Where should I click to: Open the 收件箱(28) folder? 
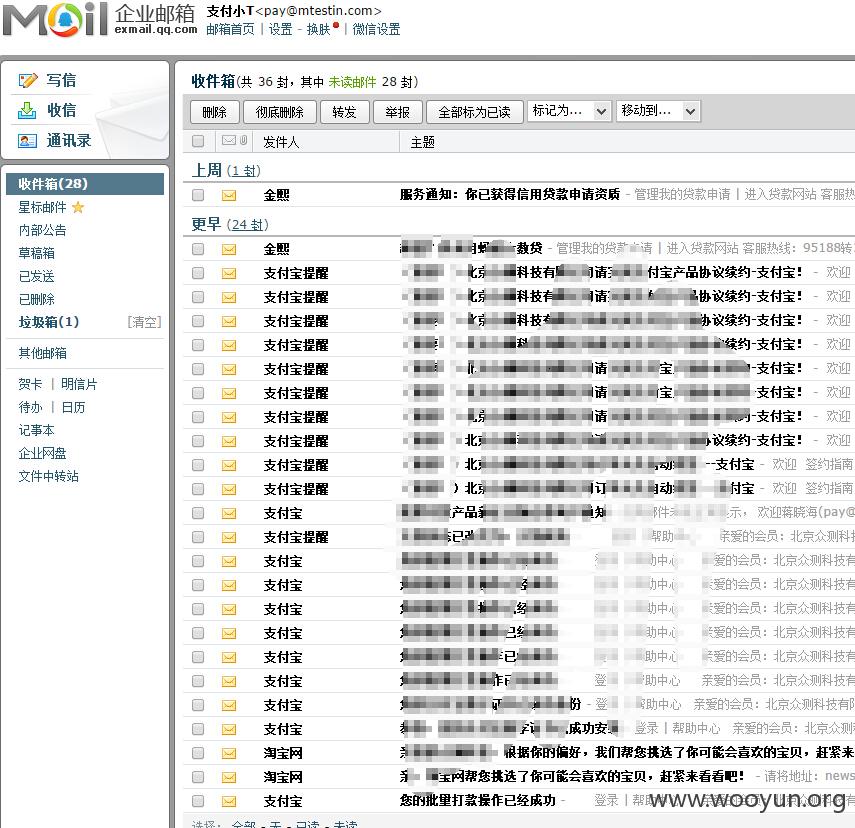tap(85, 184)
